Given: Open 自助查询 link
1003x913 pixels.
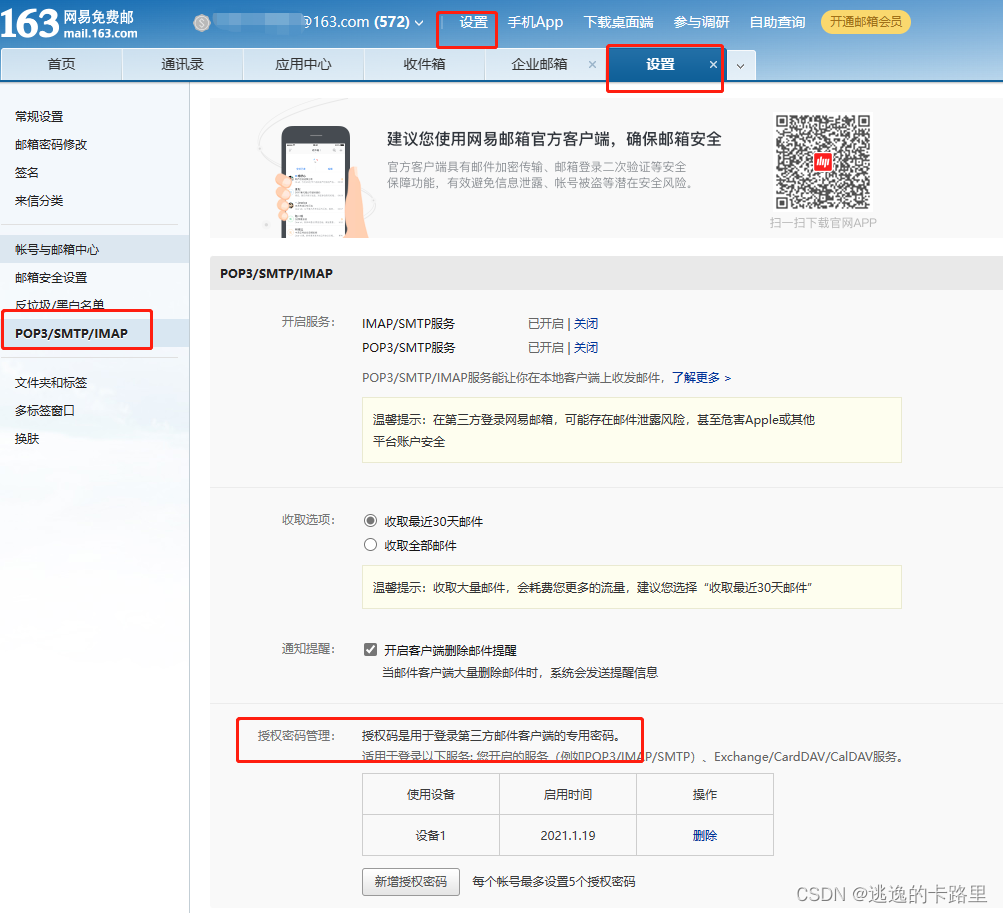Looking at the screenshot, I should click(777, 22).
